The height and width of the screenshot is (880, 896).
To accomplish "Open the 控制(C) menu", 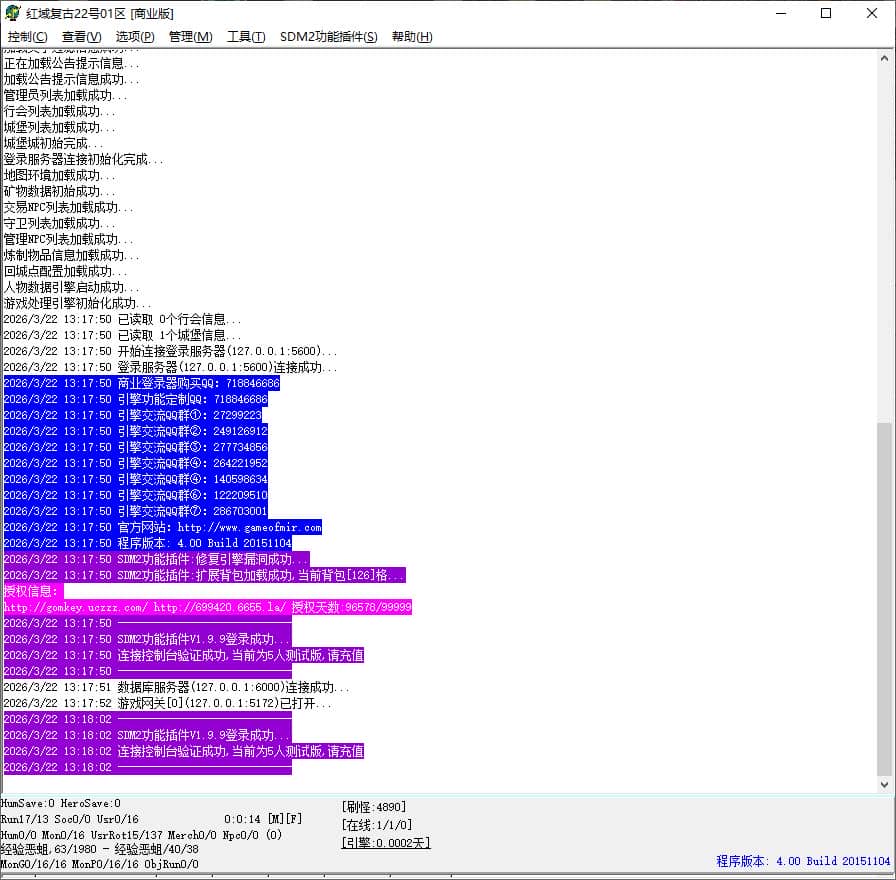I will (x=27, y=37).
